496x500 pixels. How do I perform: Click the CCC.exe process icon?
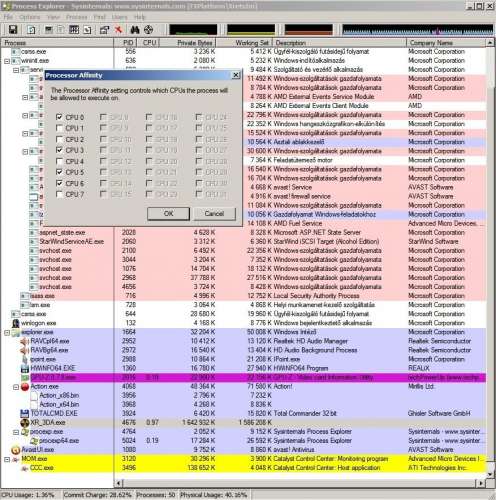tap(25, 468)
